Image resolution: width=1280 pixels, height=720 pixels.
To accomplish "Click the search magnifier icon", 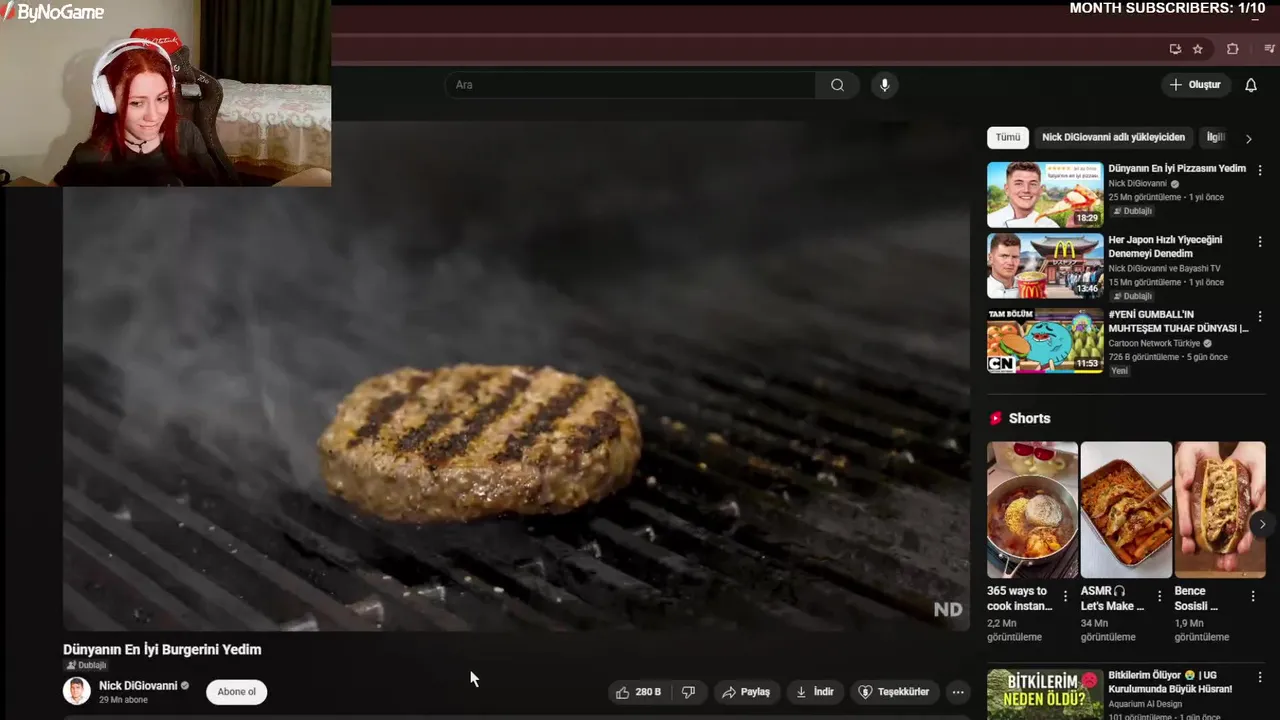I will [x=837, y=85].
